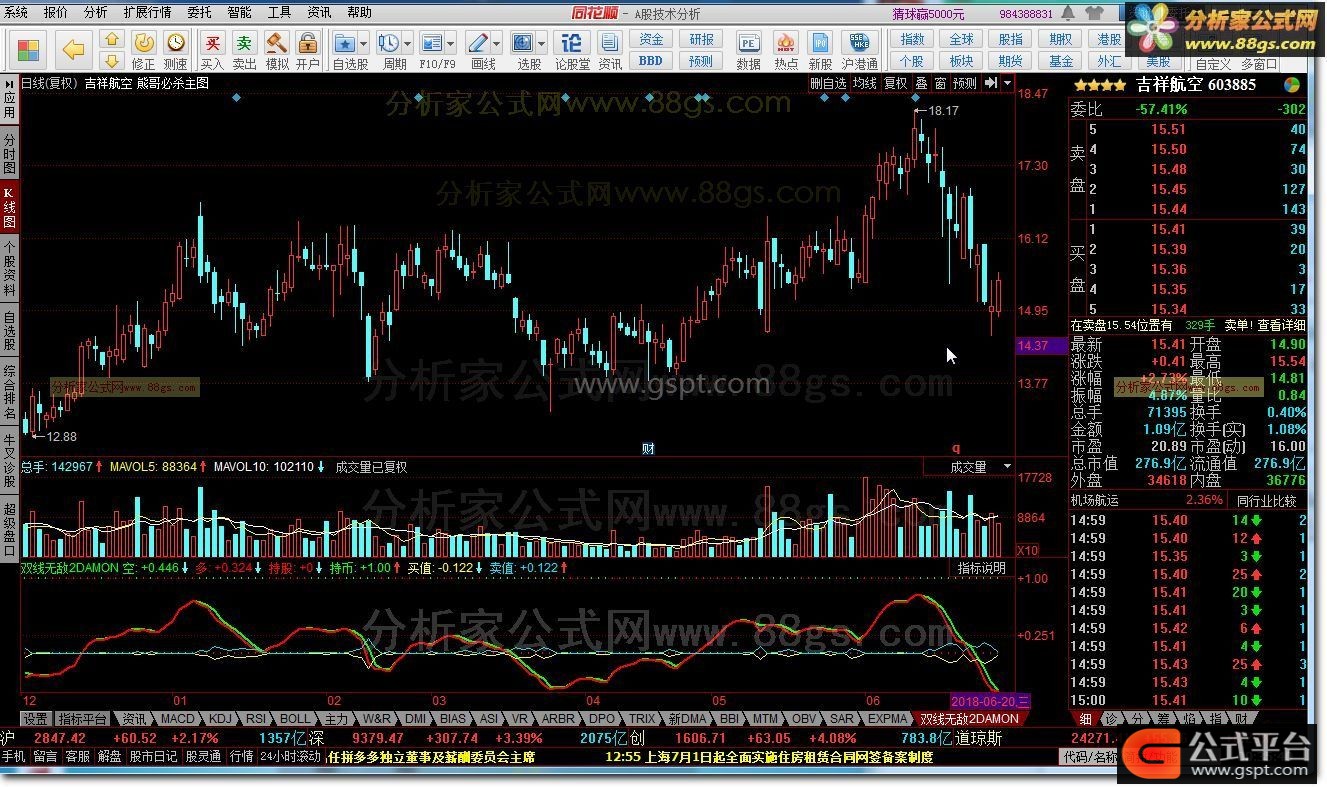1327x787 pixels.
Task: Select the 分时图 side tab
Action: click(9, 155)
